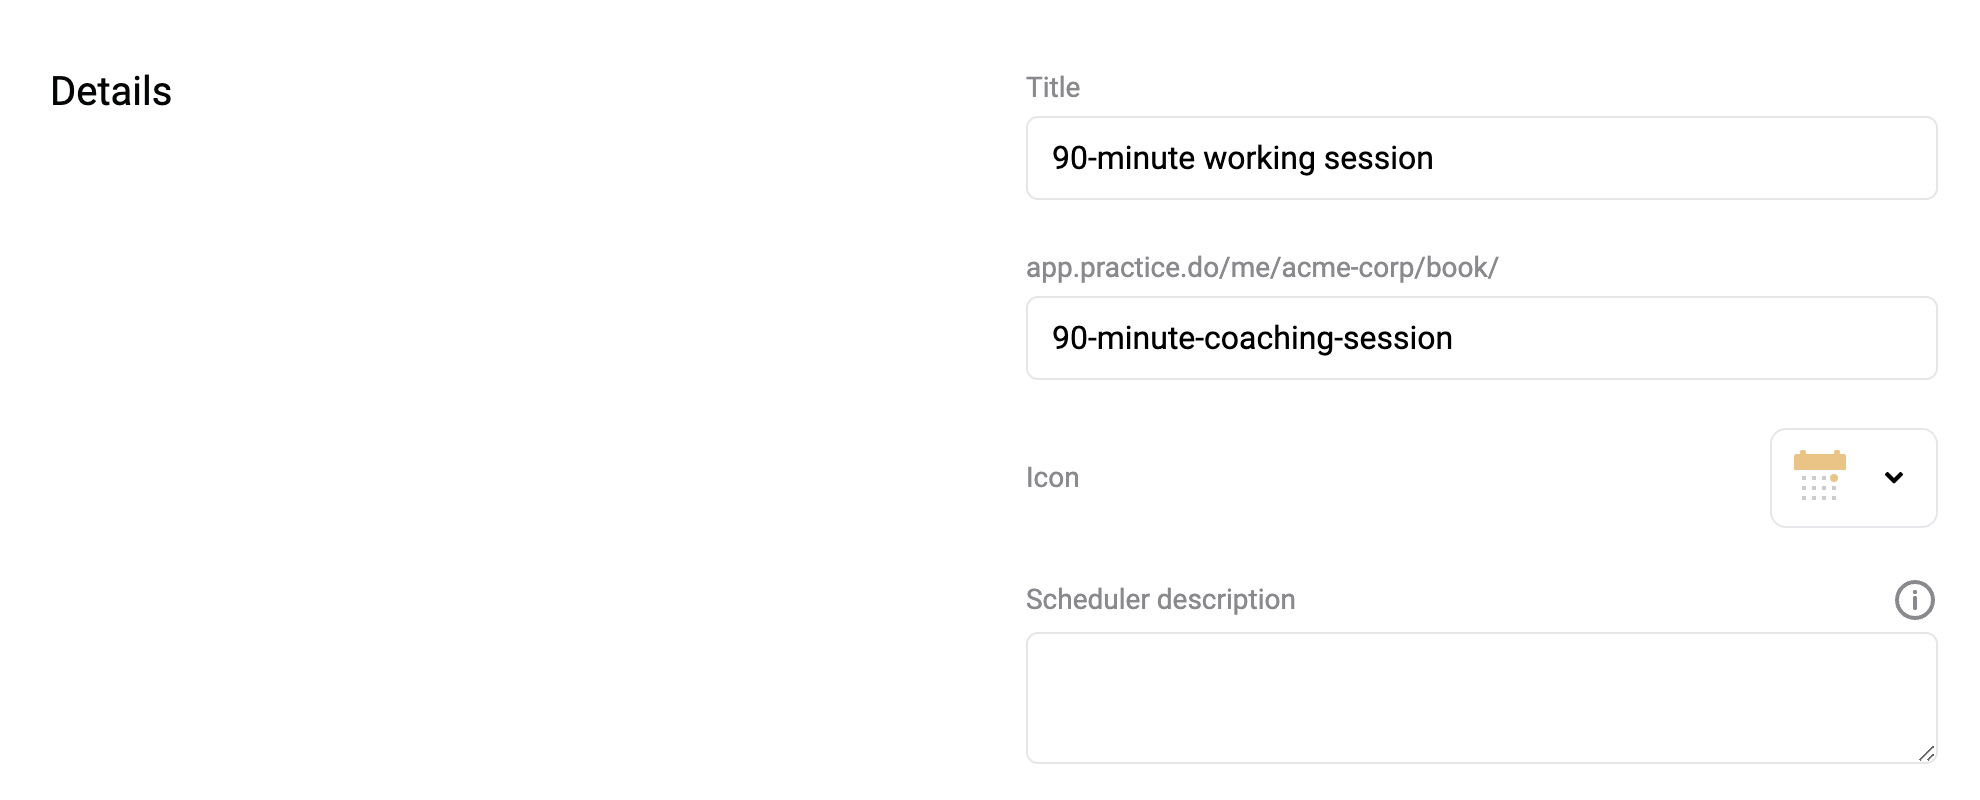The width and height of the screenshot is (1980, 800).
Task: Click into the Scheduler description text area
Action: (x=1481, y=698)
